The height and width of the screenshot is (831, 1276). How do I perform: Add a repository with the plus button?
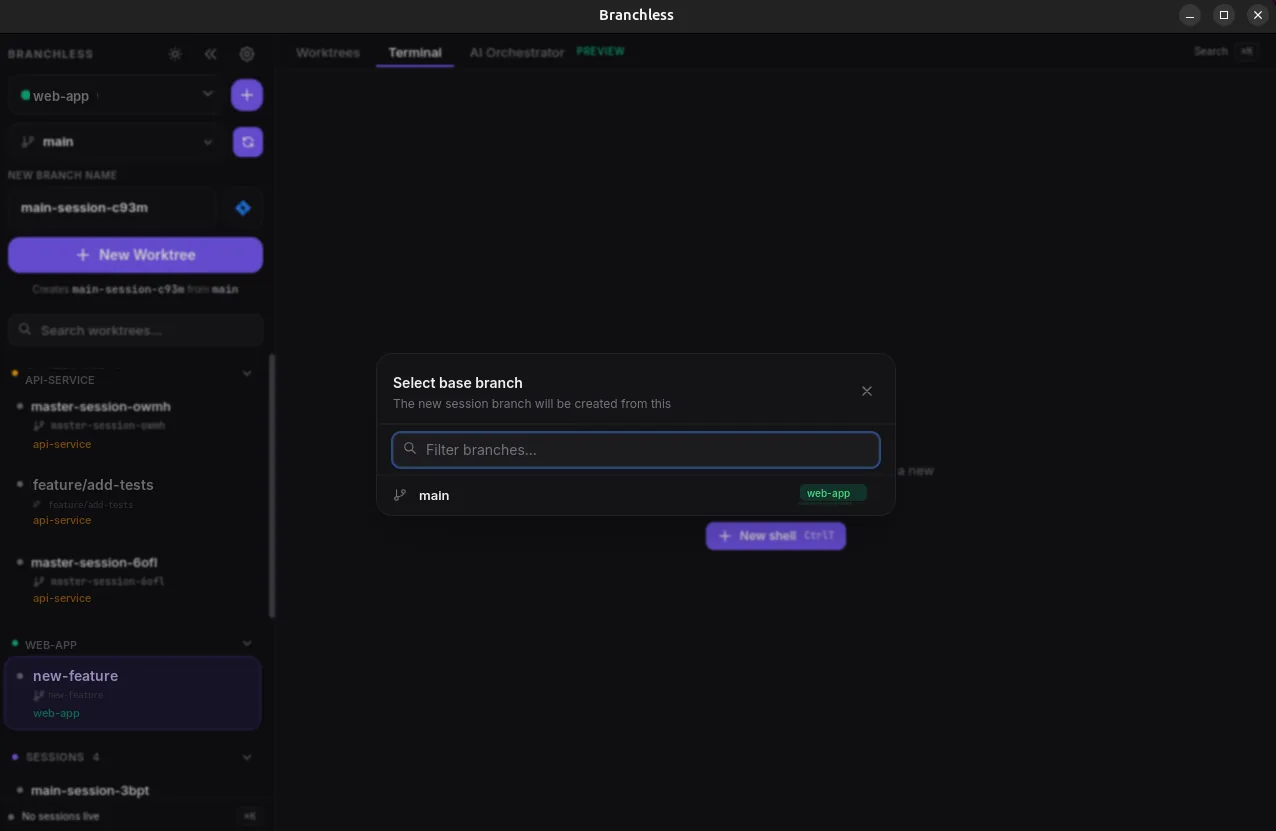[247, 95]
